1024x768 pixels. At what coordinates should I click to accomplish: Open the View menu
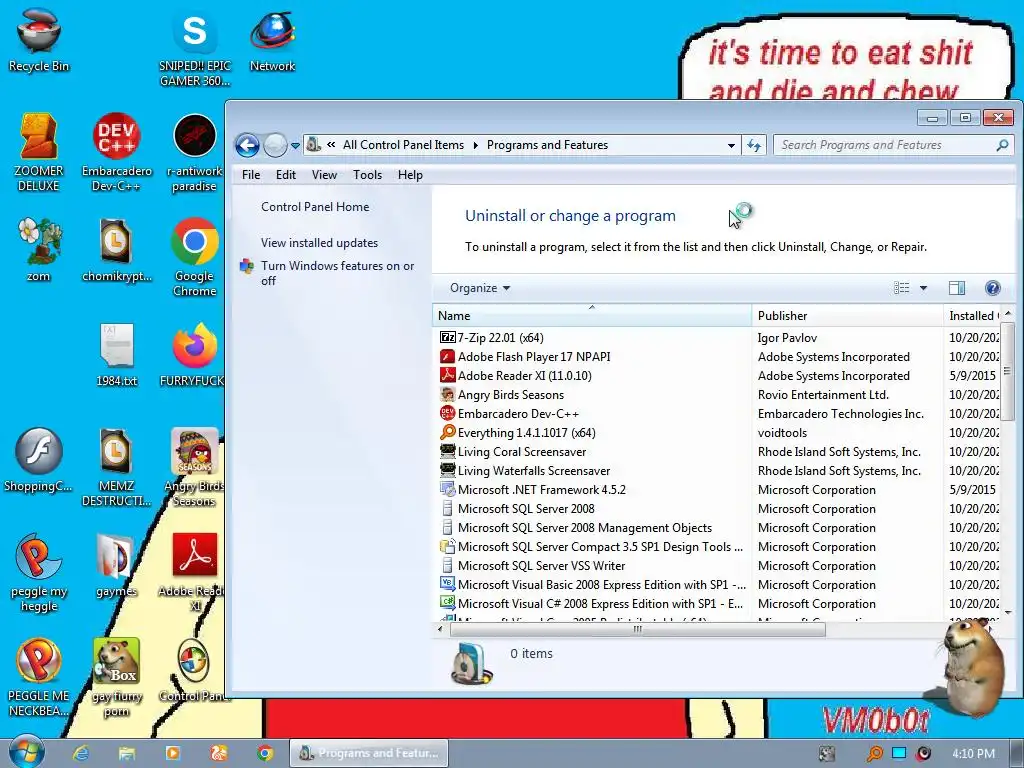click(x=324, y=175)
